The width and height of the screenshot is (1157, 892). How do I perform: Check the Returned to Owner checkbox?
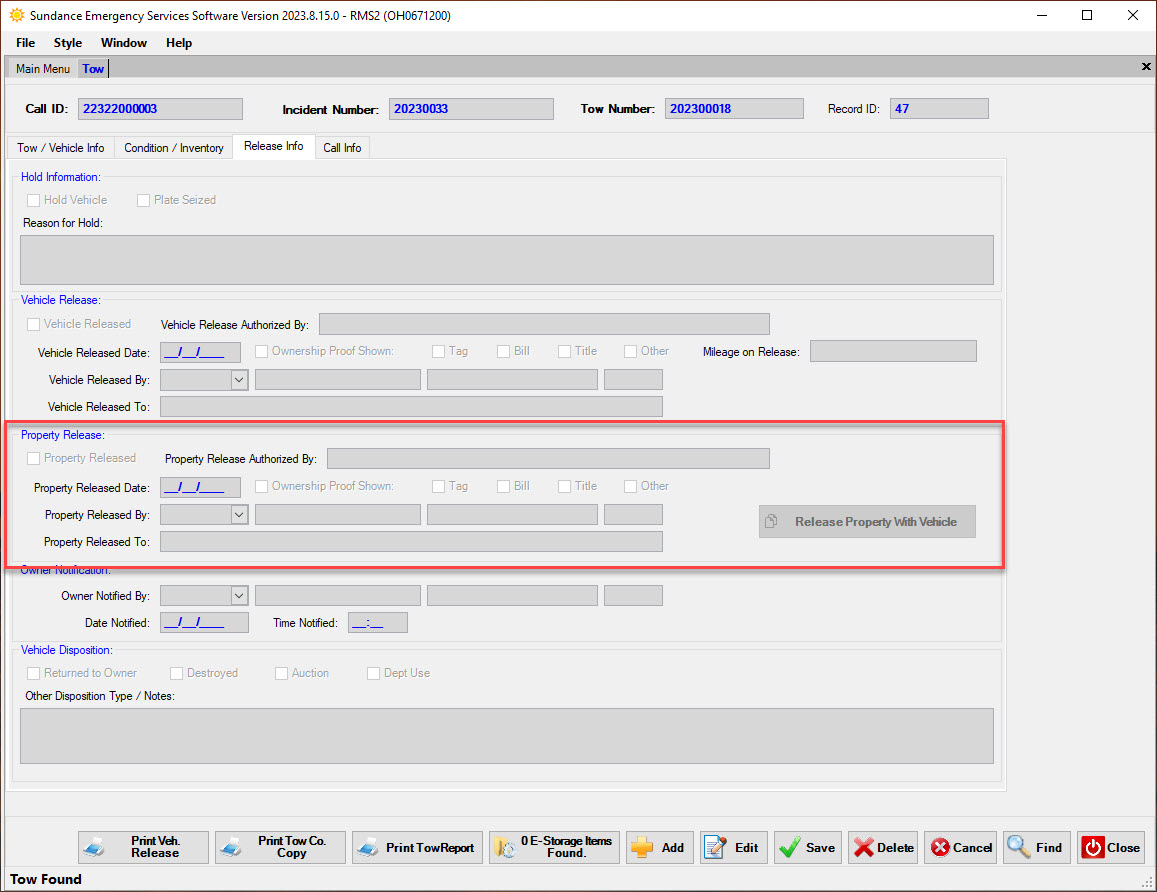tap(33, 673)
